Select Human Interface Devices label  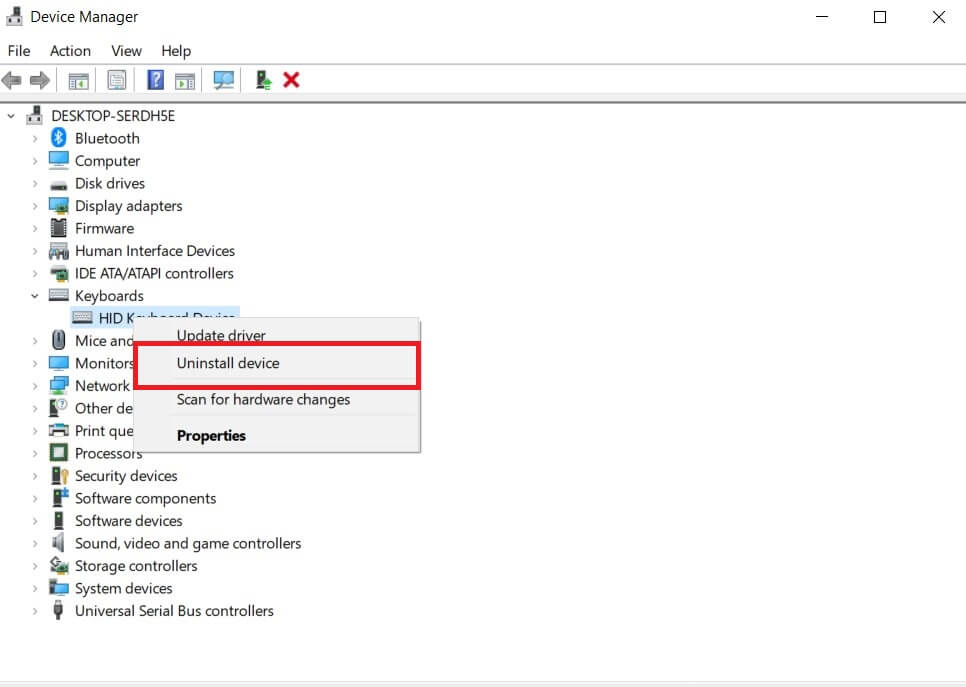point(155,251)
